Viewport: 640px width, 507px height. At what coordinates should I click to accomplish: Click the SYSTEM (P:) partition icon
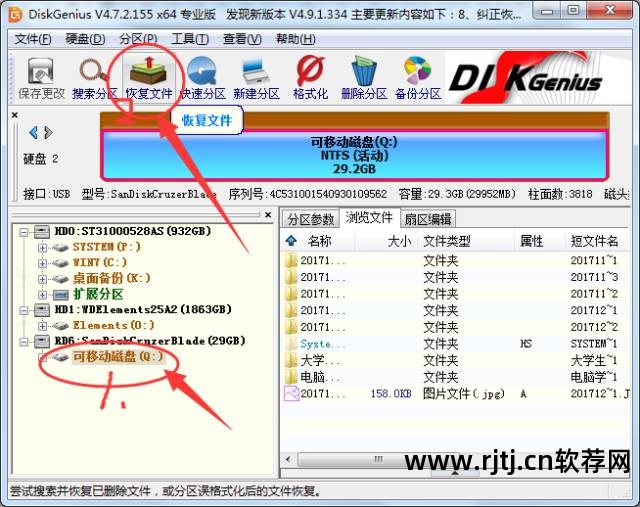(x=60, y=247)
